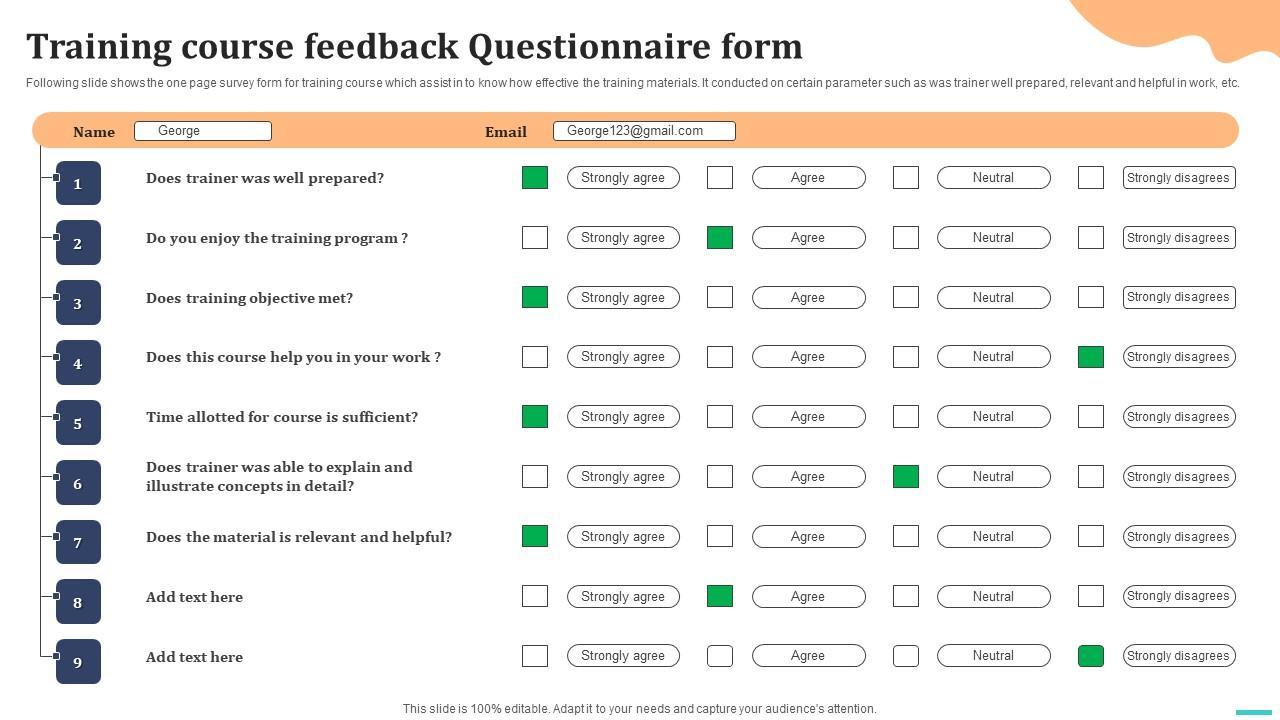Viewport: 1280px width, 720px height.
Task: Click the number 2 question badge
Action: 78,243
